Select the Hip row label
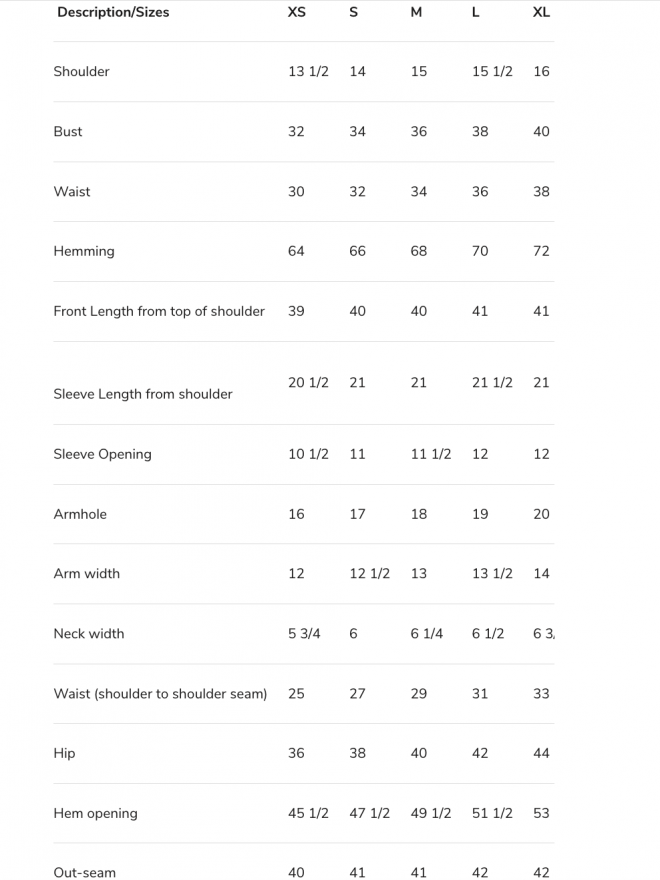The image size is (660, 880). [64, 754]
